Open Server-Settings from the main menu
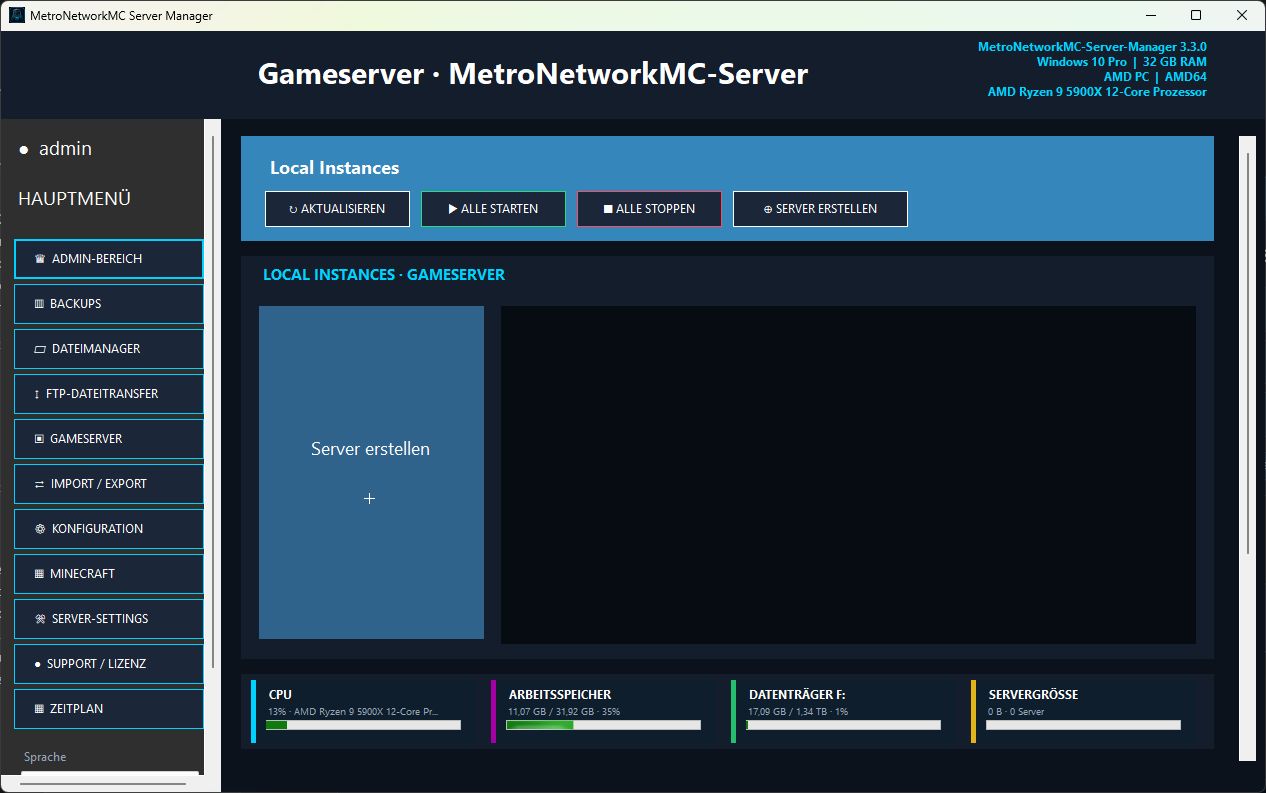 click(109, 619)
